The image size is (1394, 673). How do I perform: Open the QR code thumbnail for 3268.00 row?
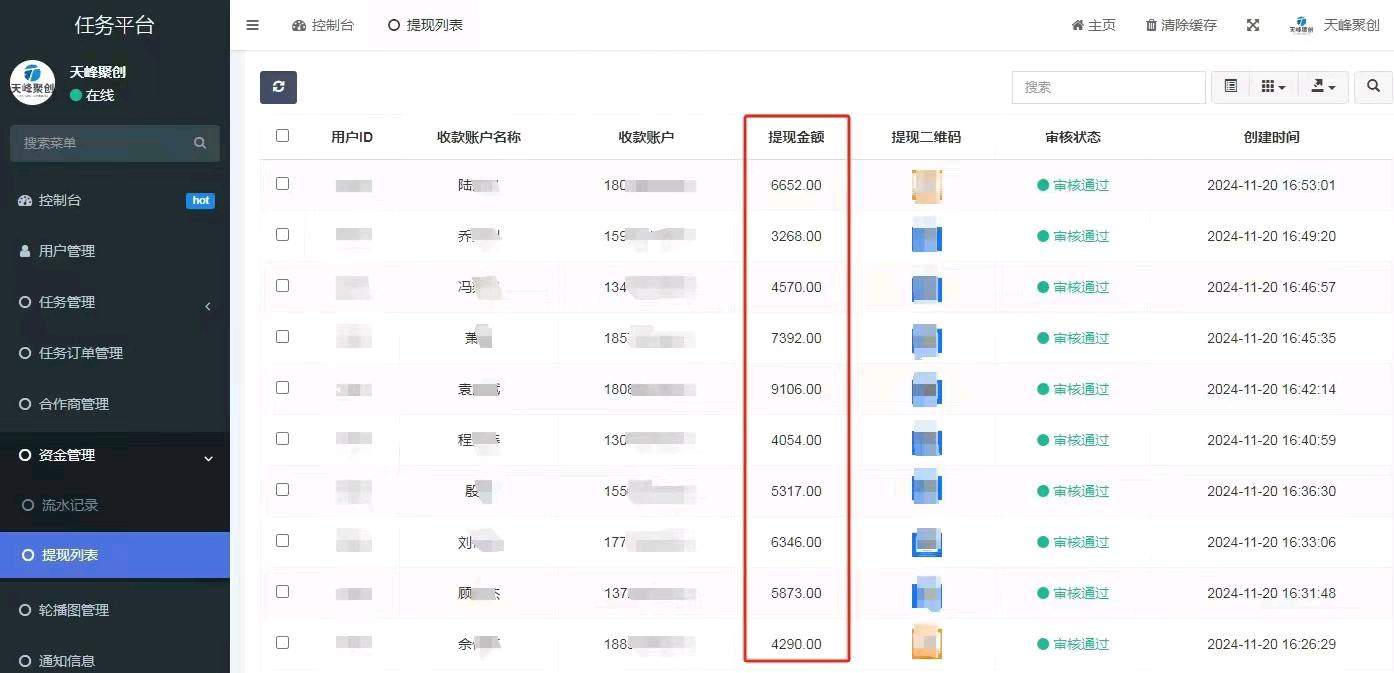point(927,237)
